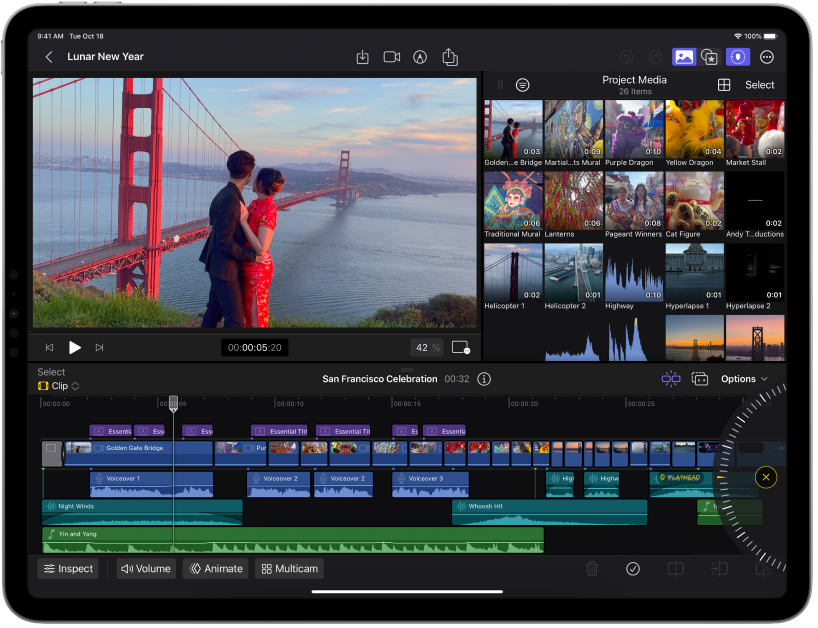Toggle picture-in-picture viewer mode
Image resolution: width=818 pixels, height=628 pixels.
click(459, 347)
